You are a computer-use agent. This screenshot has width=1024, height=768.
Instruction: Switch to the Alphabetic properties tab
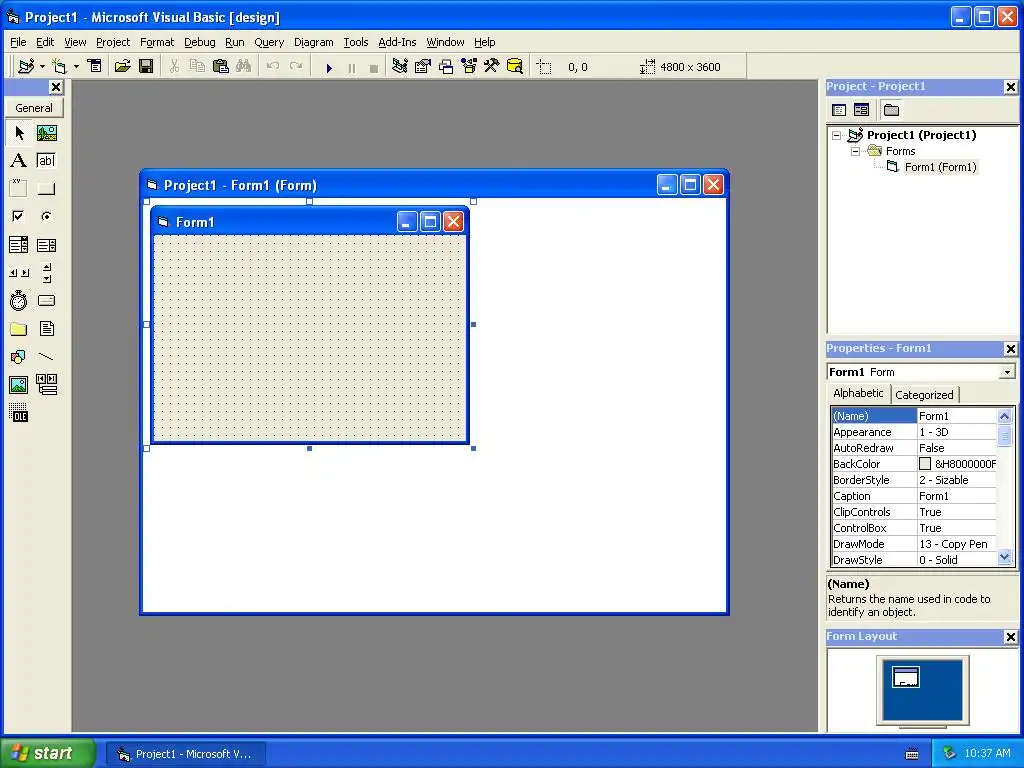(x=857, y=393)
